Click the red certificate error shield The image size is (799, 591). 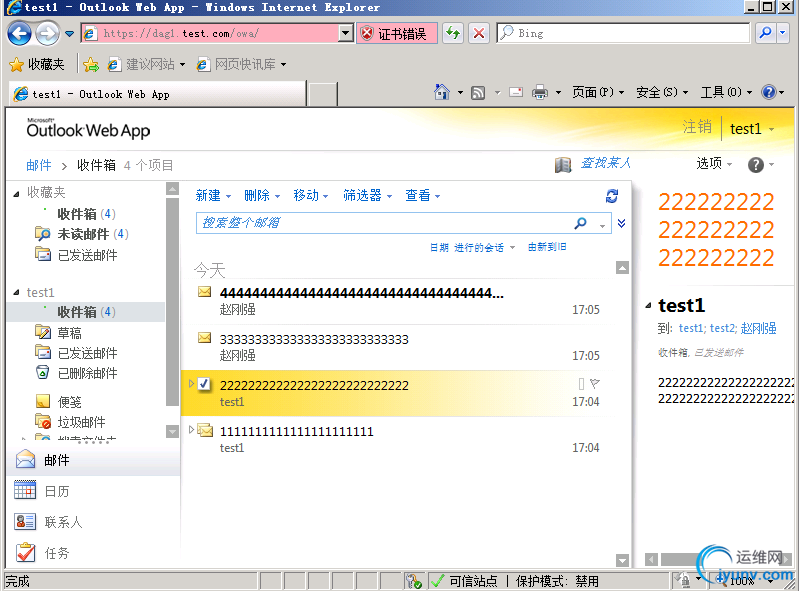point(367,34)
